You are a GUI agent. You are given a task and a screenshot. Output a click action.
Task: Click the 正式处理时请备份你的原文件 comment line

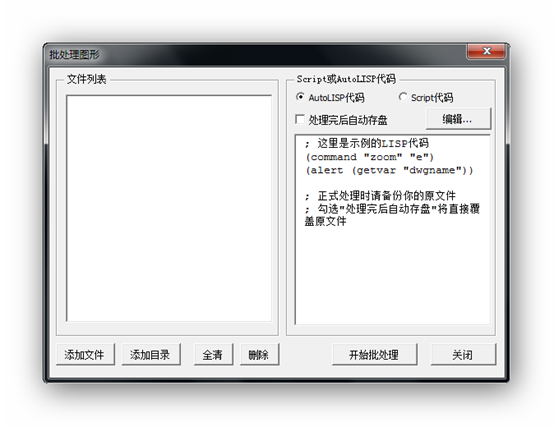click(380, 195)
